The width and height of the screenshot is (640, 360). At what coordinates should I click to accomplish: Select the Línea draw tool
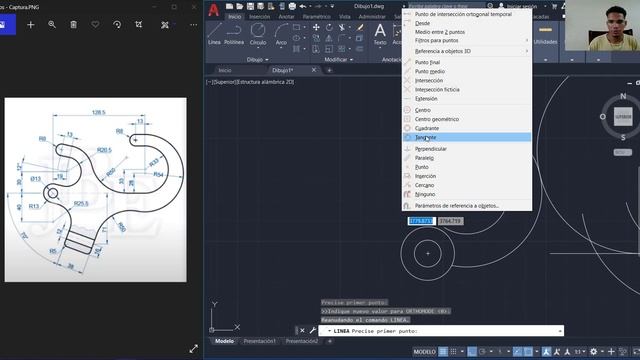click(x=214, y=33)
